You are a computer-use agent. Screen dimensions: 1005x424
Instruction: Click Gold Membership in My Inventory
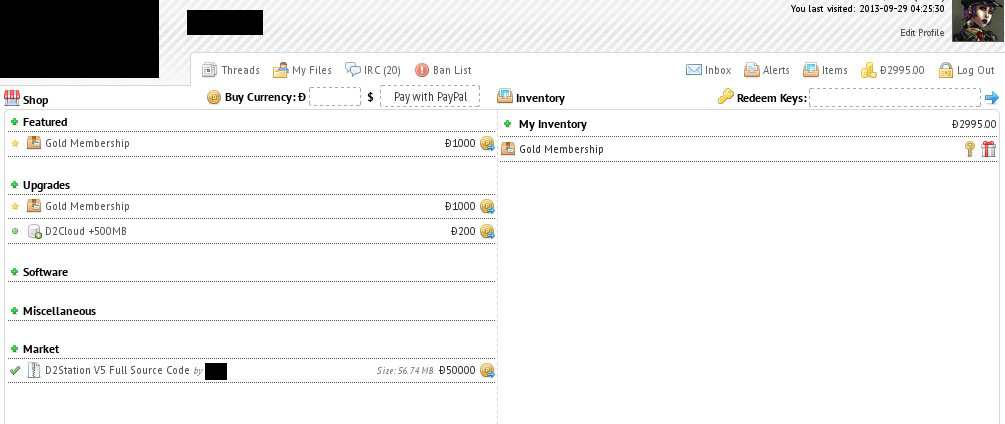tap(561, 149)
